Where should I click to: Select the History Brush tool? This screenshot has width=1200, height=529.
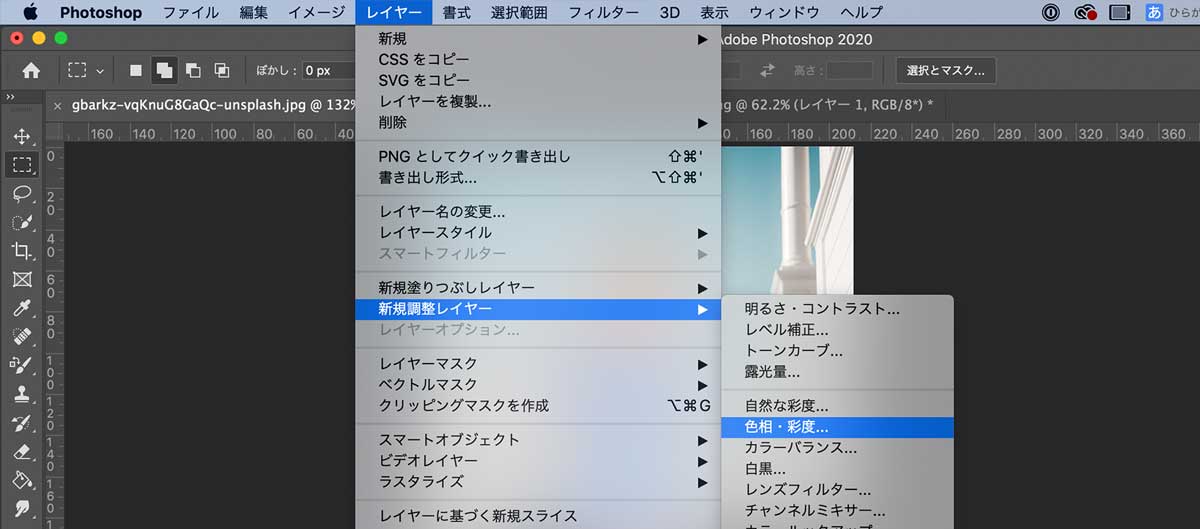(22, 423)
